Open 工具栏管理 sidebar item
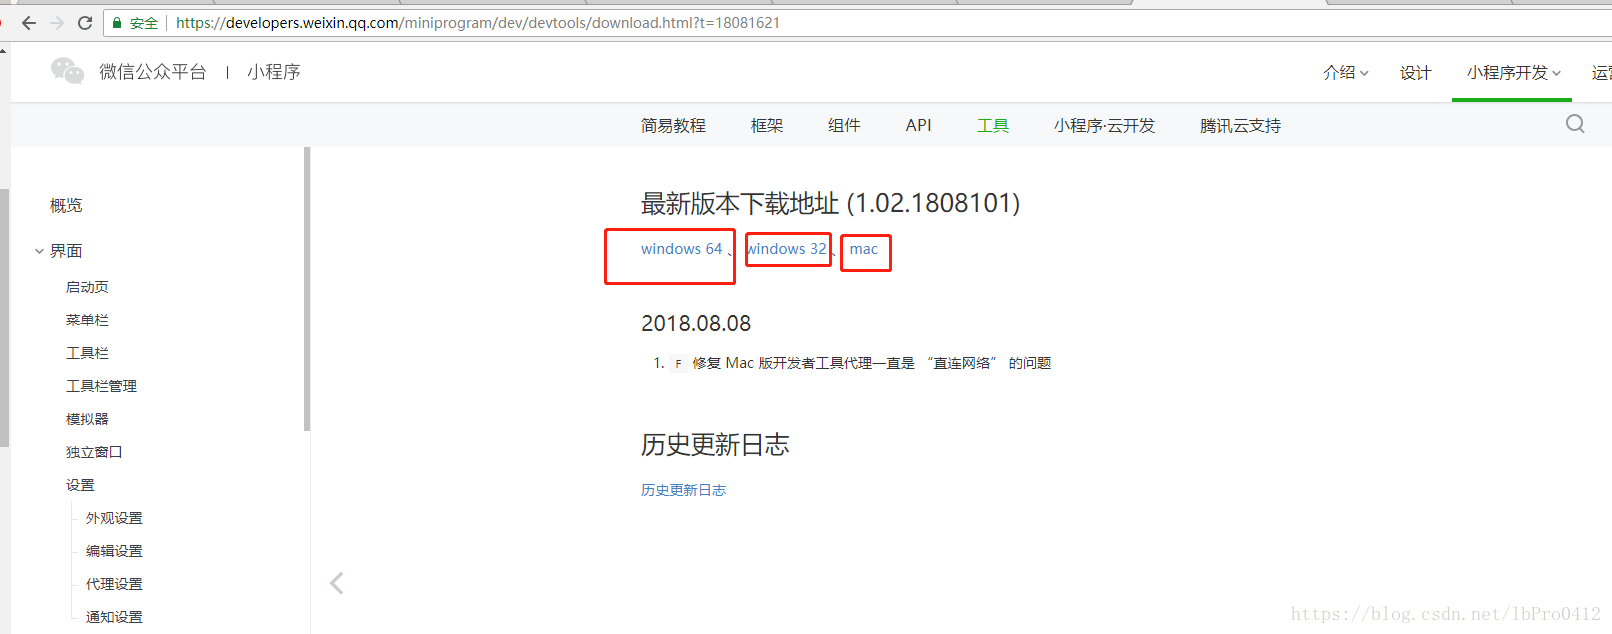This screenshot has height=634, width=1612. coord(101,386)
